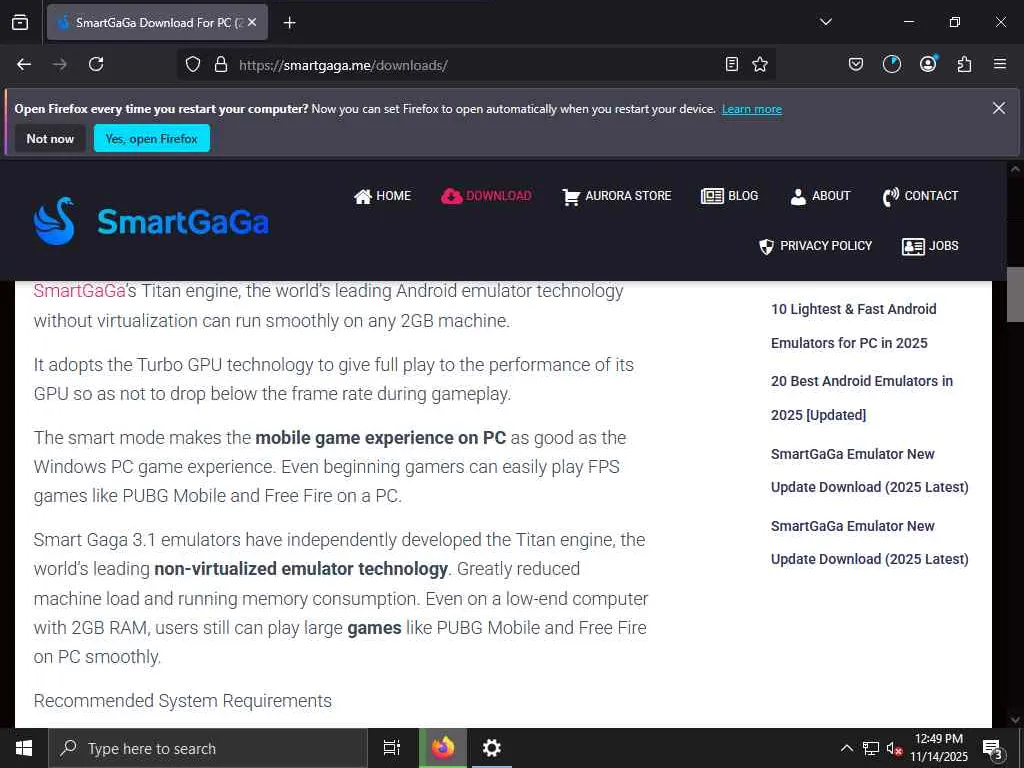Click the ID card jobs icon

pos(913,246)
